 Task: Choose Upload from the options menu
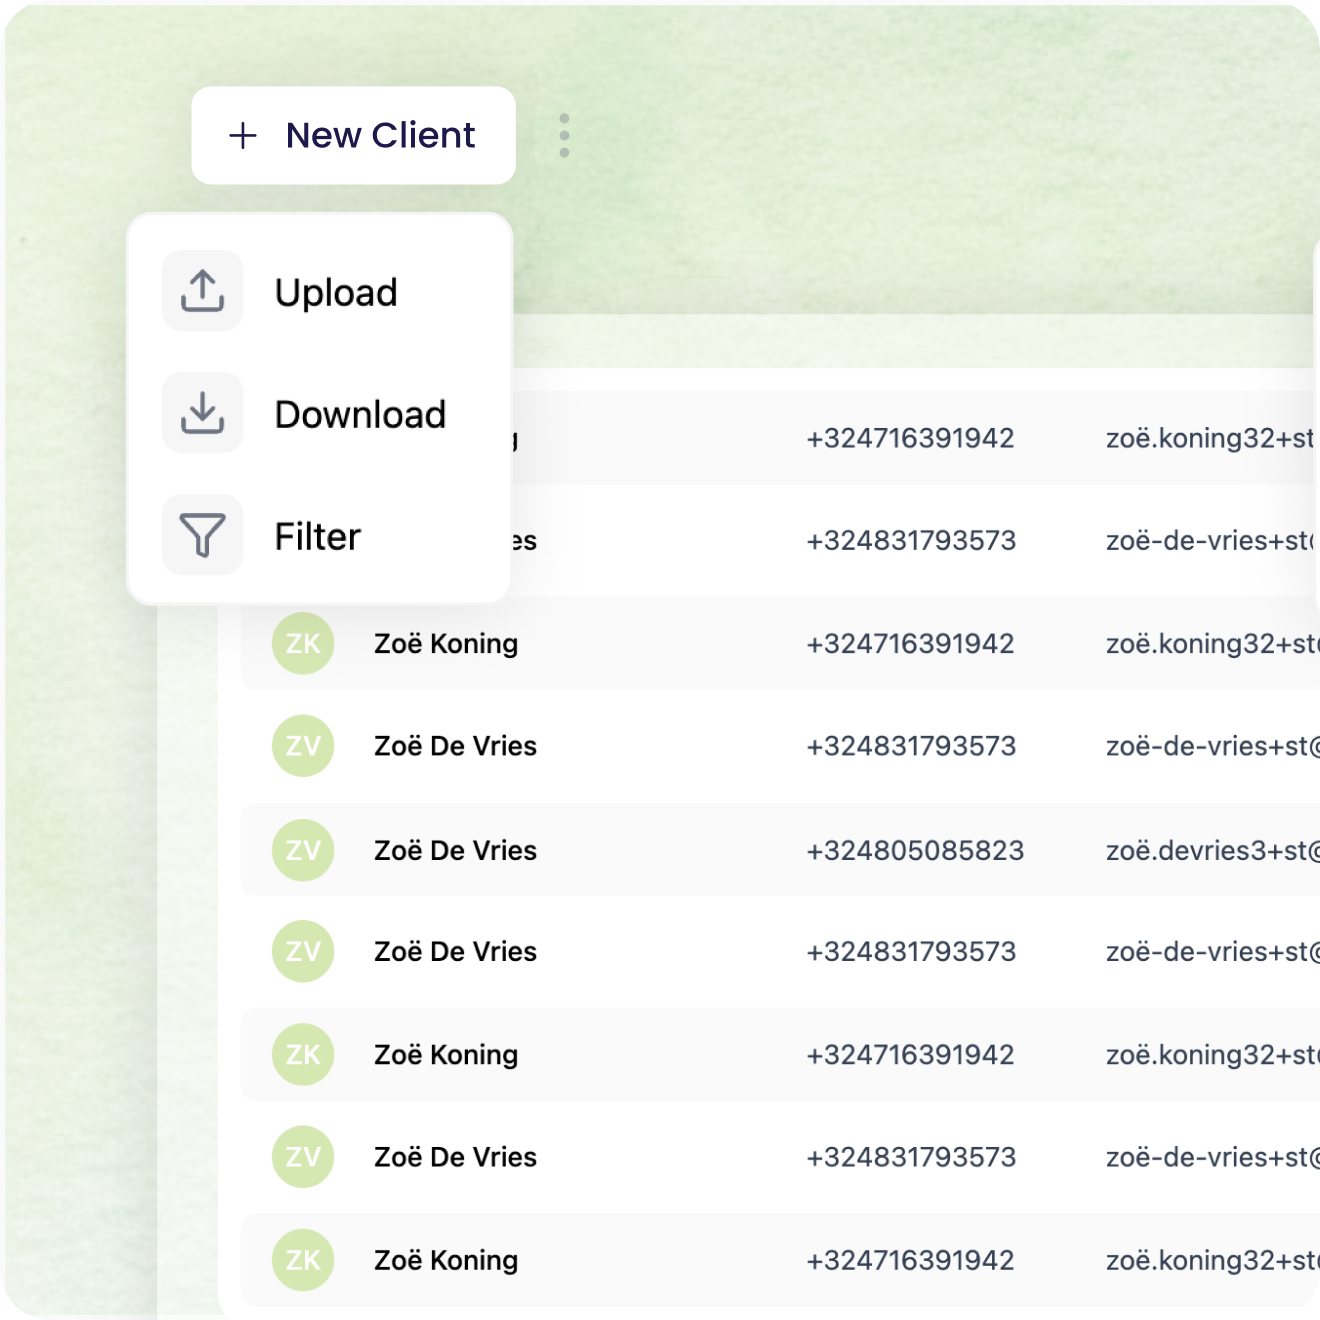[319, 292]
